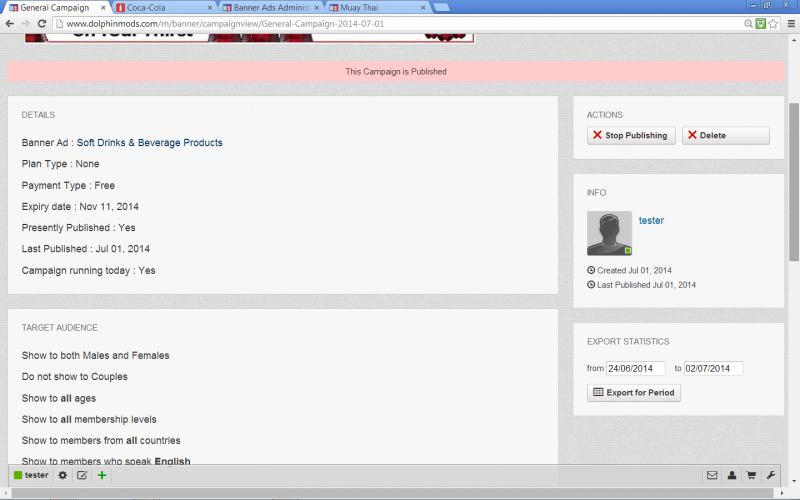
Task: Click the 'Expiry date : Nov 11, 2014' text
Action: coord(80,207)
